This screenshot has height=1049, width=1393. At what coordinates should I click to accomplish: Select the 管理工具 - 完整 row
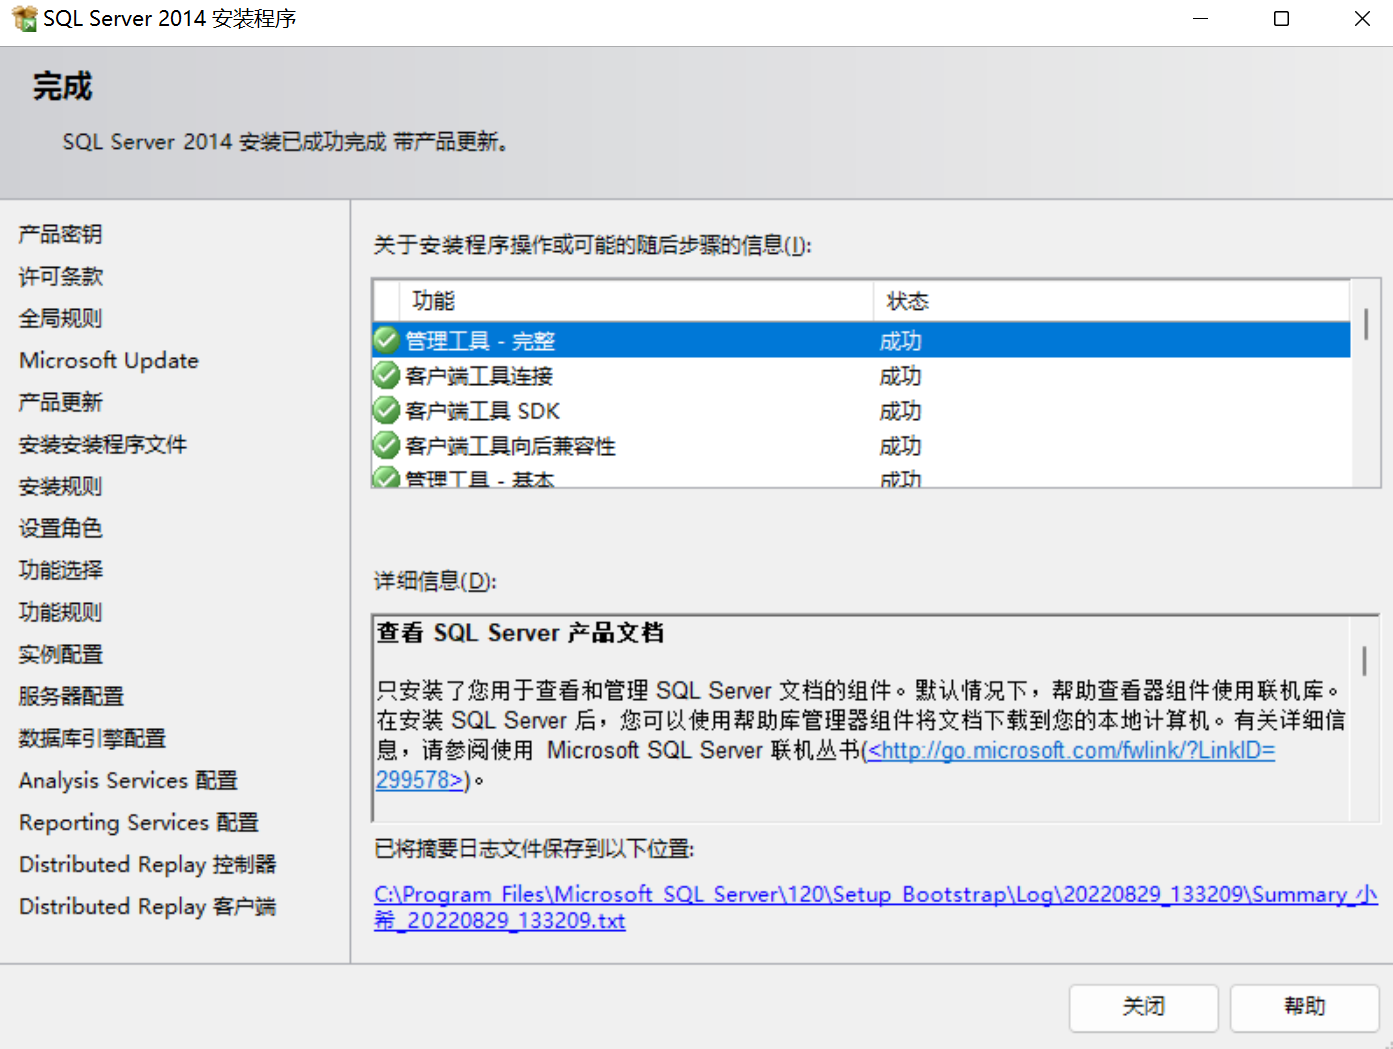point(861,340)
